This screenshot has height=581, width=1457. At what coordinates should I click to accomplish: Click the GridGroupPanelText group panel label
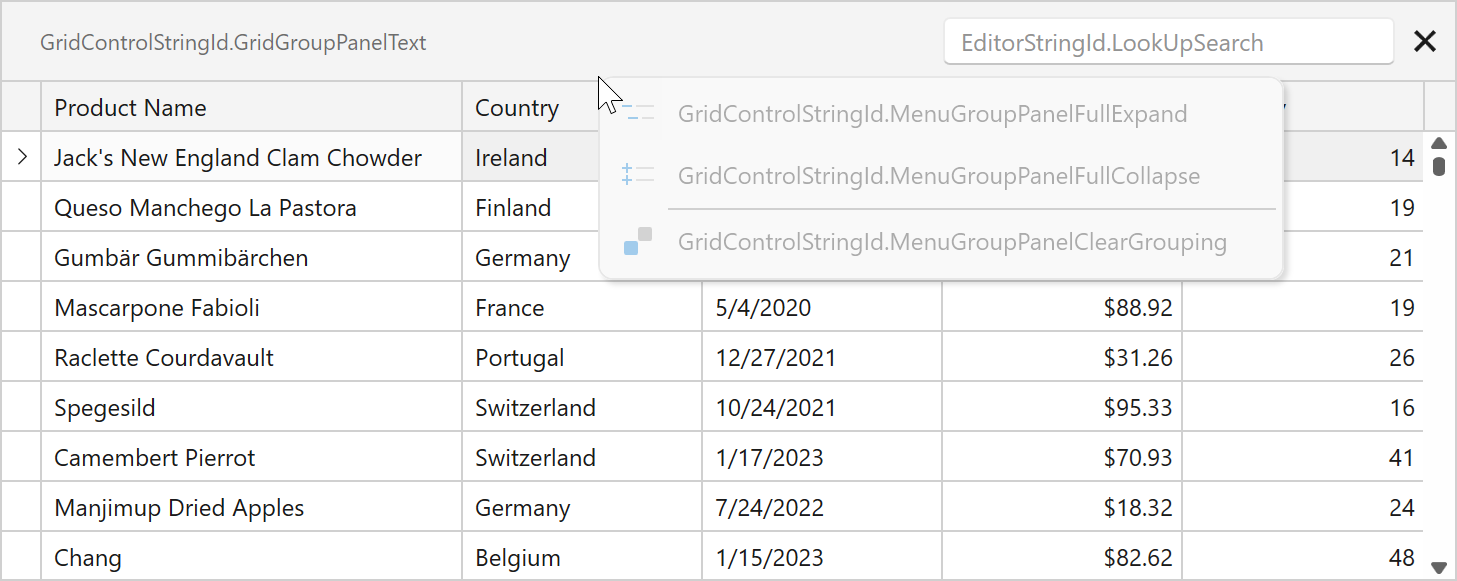(x=233, y=43)
